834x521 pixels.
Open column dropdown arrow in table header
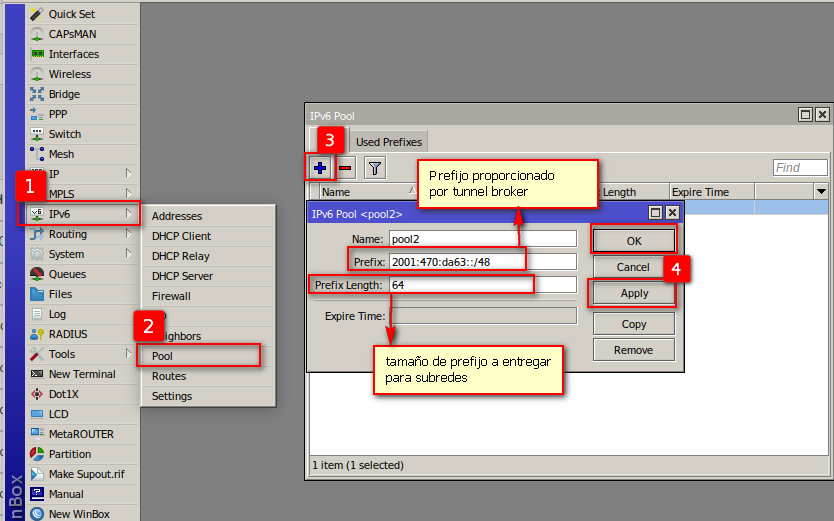[x=821, y=191]
